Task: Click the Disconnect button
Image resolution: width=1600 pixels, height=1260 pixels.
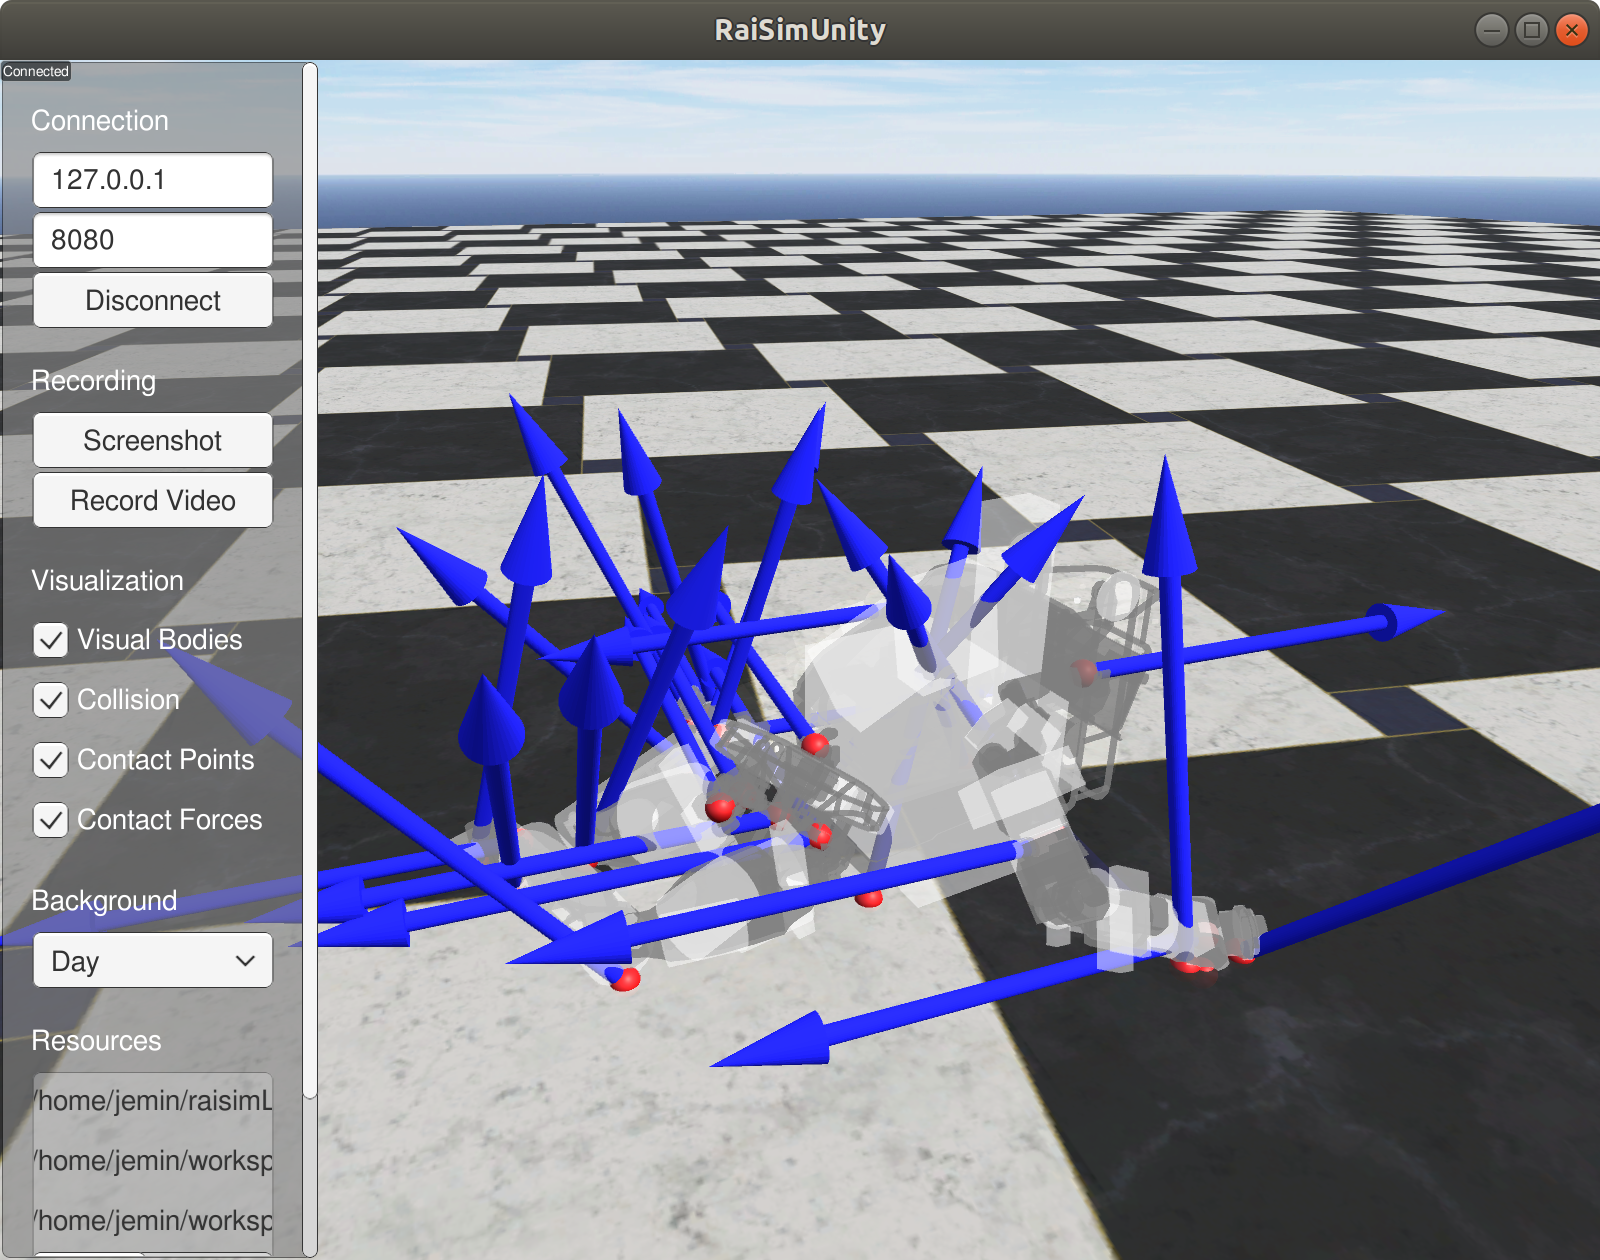Action: click(152, 300)
